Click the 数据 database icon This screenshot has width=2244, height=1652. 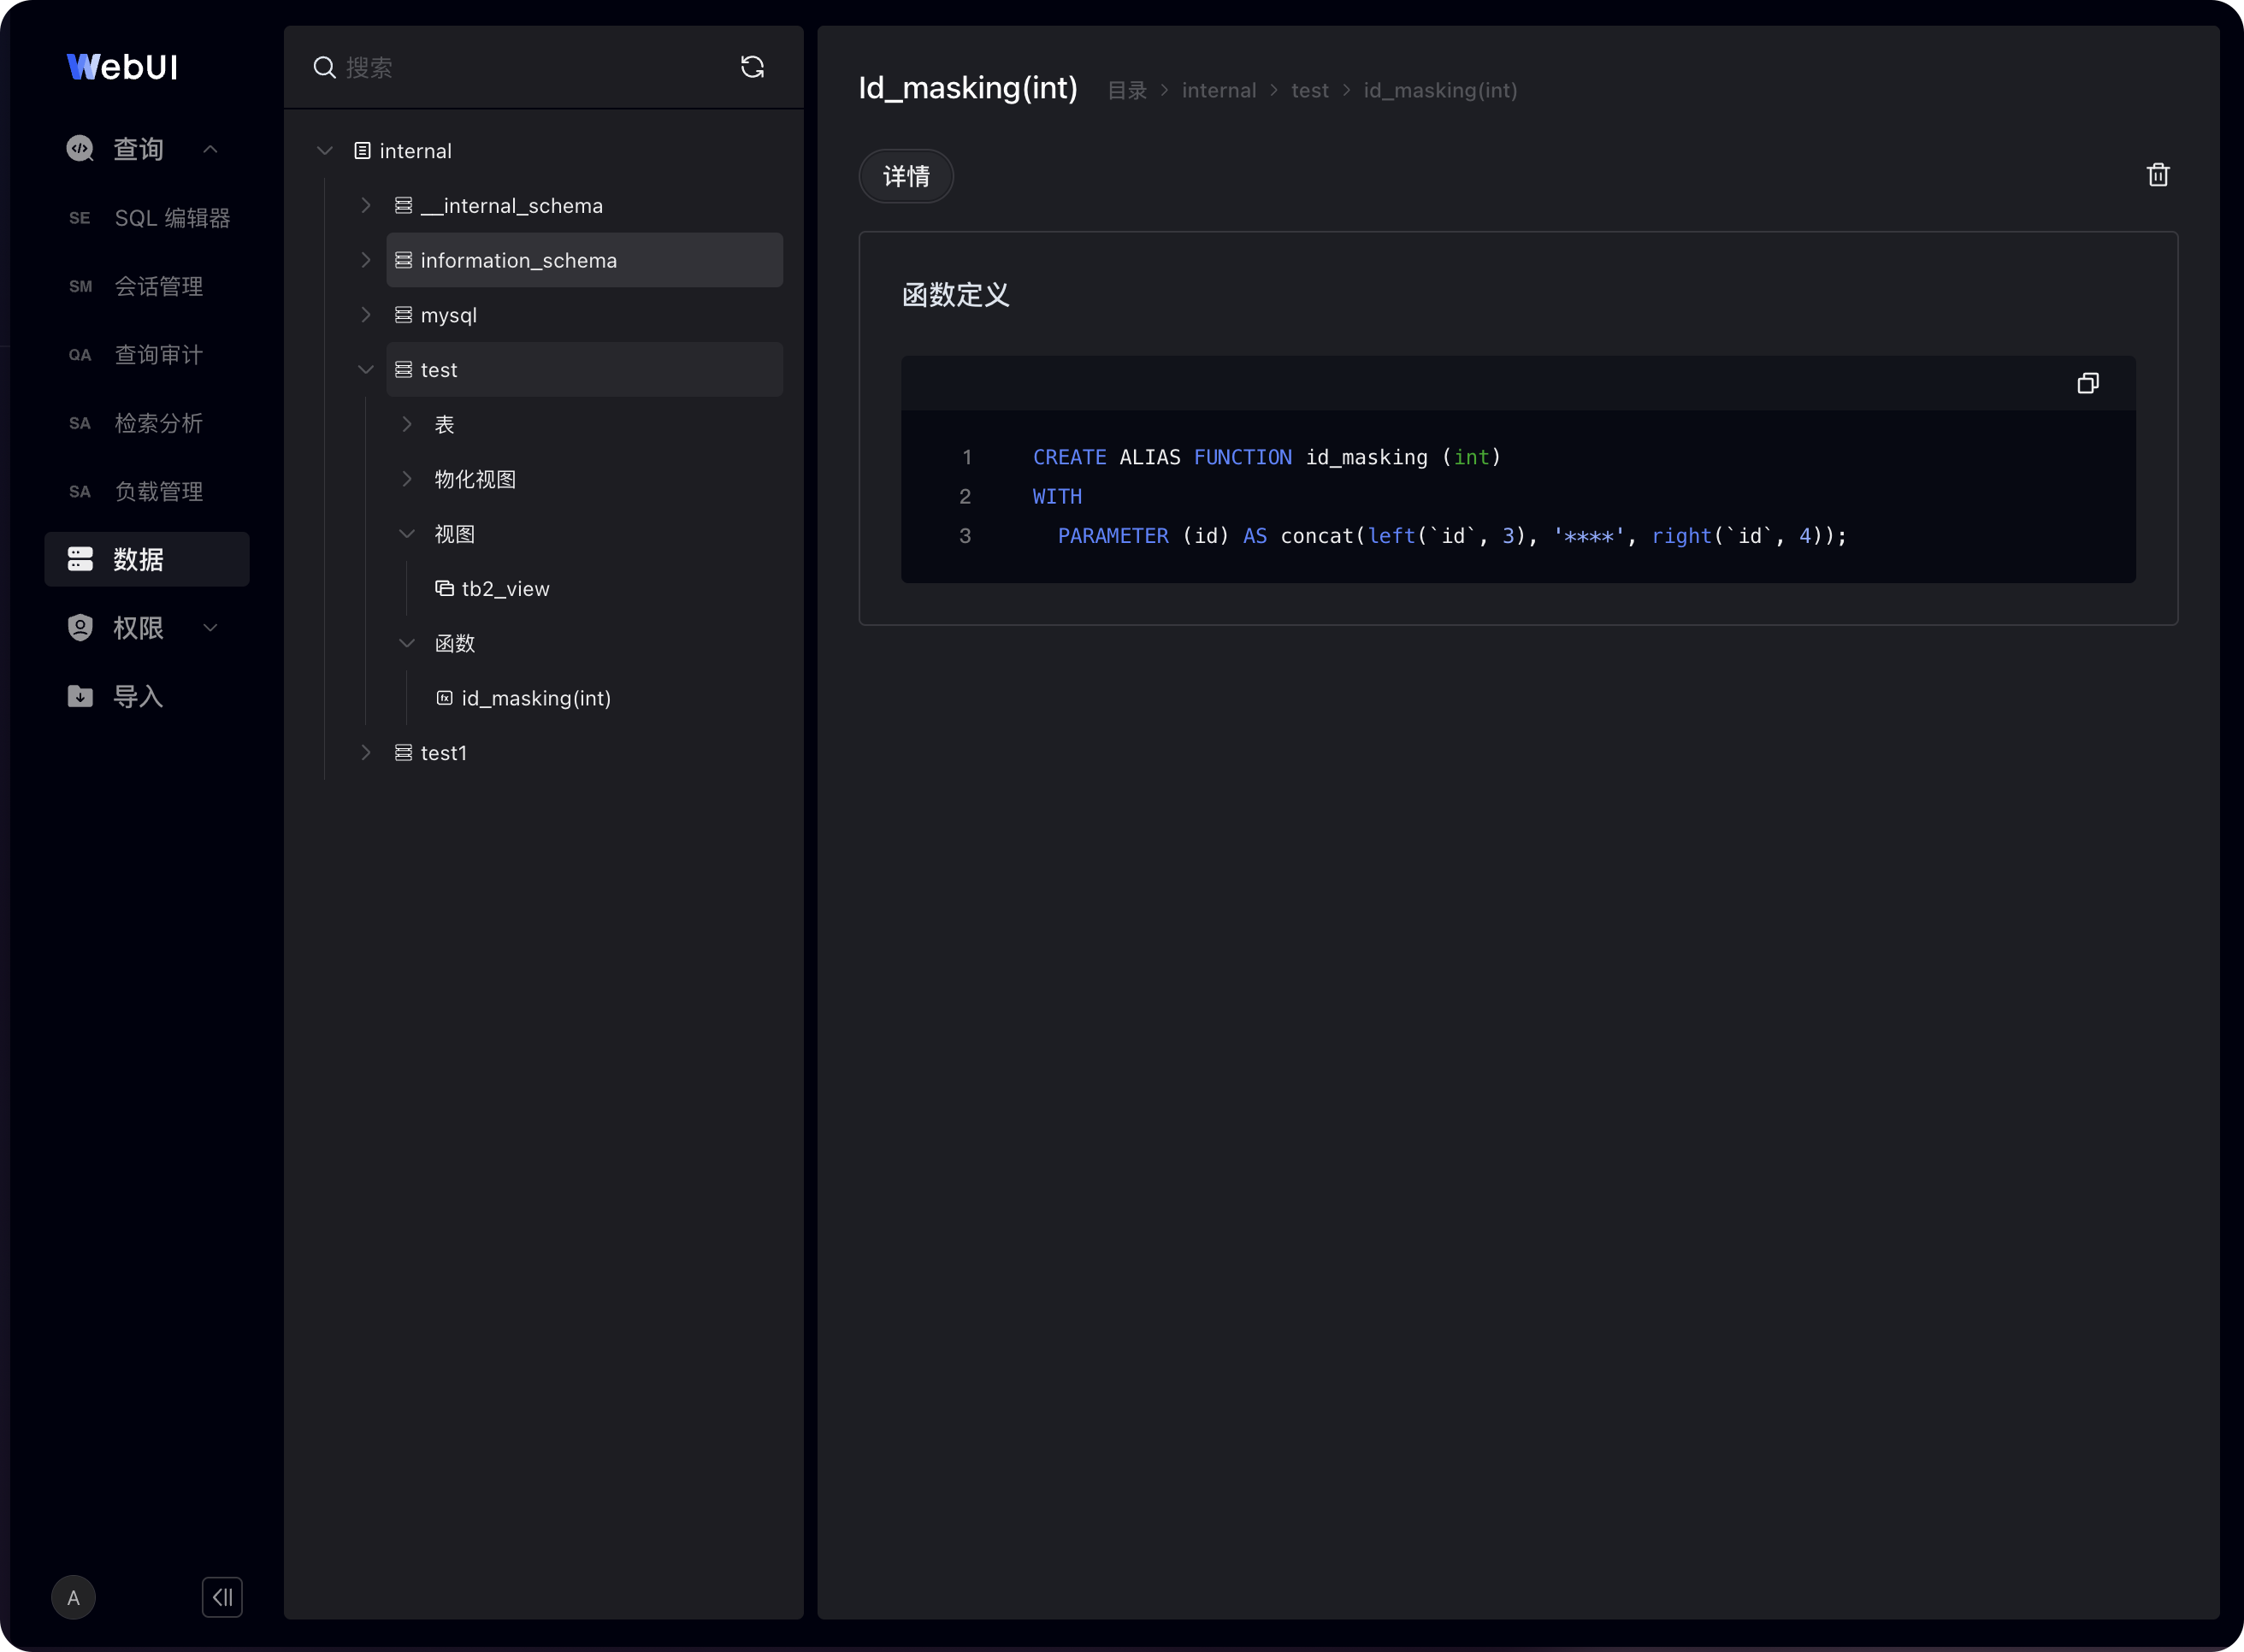[80, 559]
